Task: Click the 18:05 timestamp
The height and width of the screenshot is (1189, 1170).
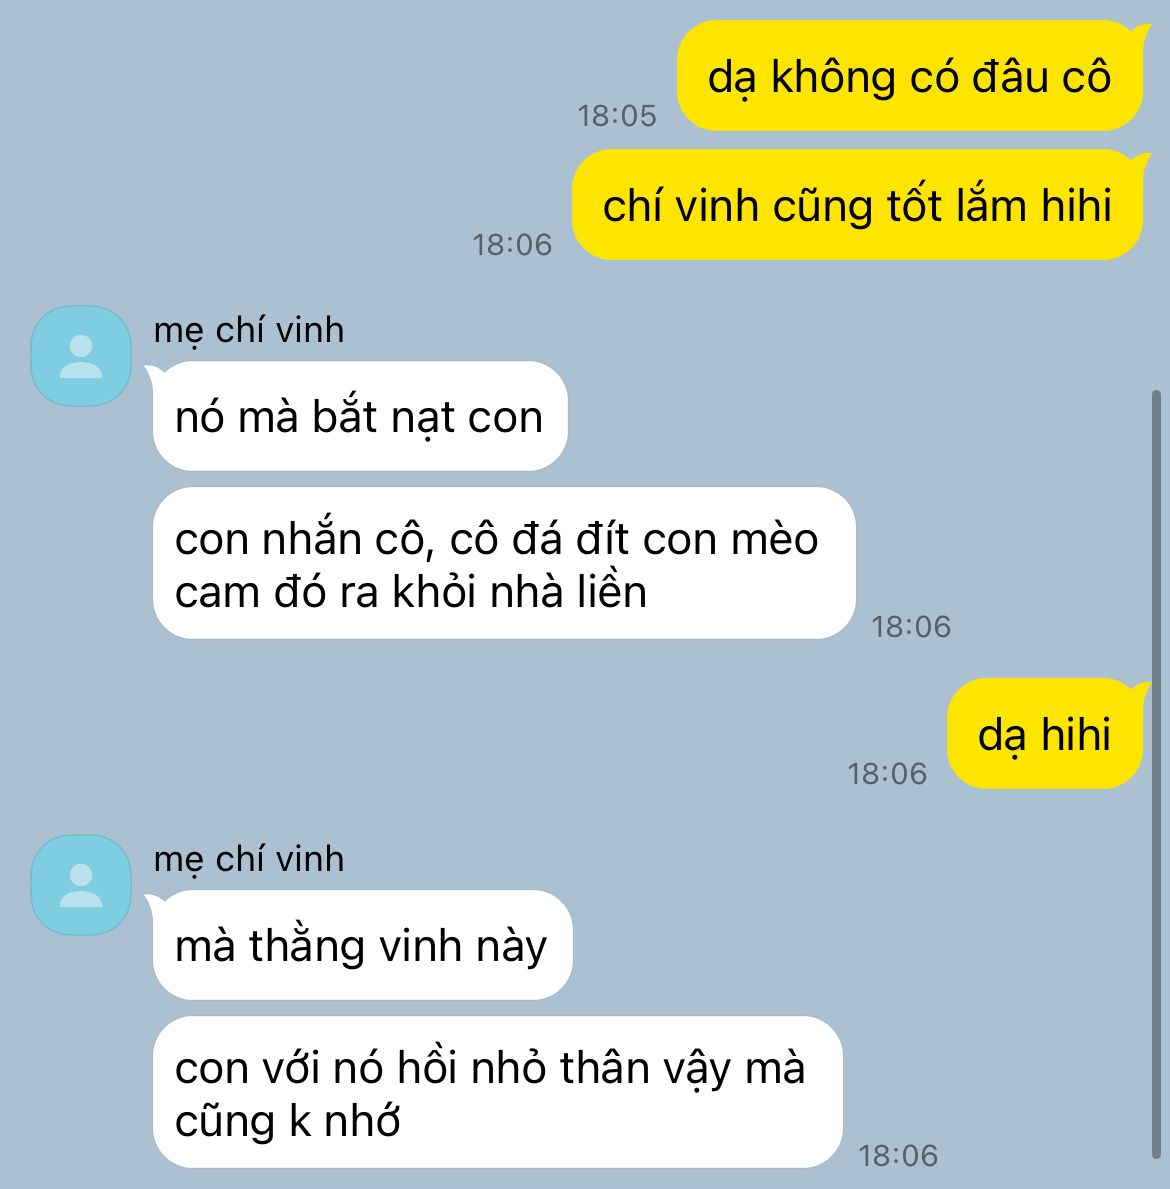Action: pos(616,116)
